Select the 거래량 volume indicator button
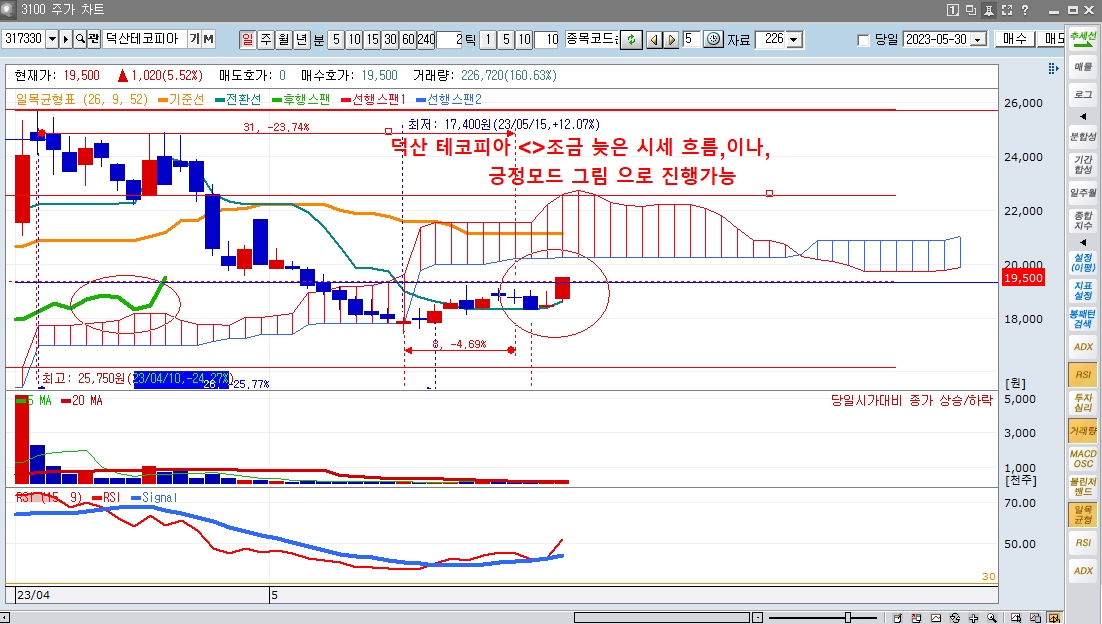Viewport: 1102px width, 624px height. tap(1083, 430)
